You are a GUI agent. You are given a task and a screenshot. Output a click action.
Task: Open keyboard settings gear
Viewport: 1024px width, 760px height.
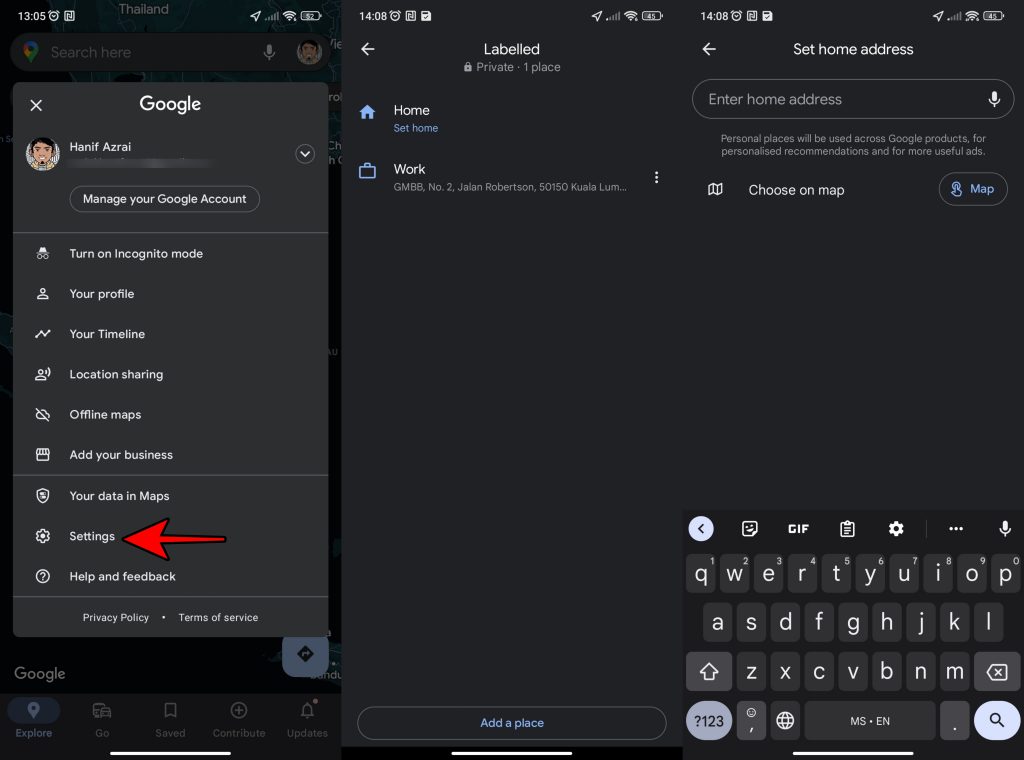[896, 529]
